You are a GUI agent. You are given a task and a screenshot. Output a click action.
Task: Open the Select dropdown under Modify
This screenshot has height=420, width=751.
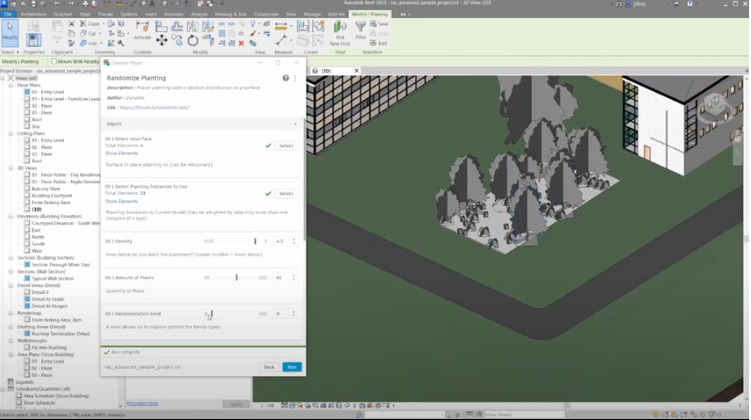tap(10, 52)
